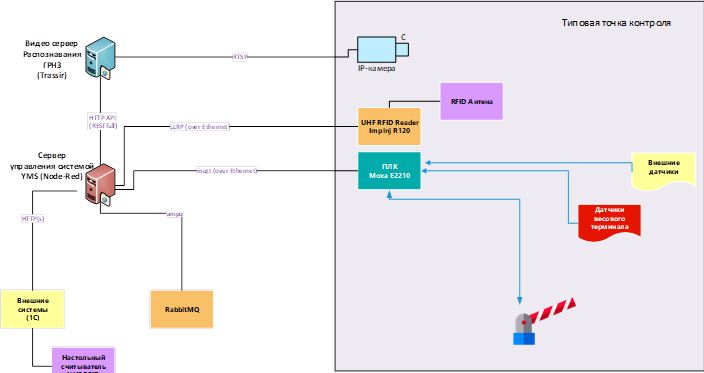
Task: Click the UHF RFID Reader Impinj R120 block
Action: click(389, 127)
